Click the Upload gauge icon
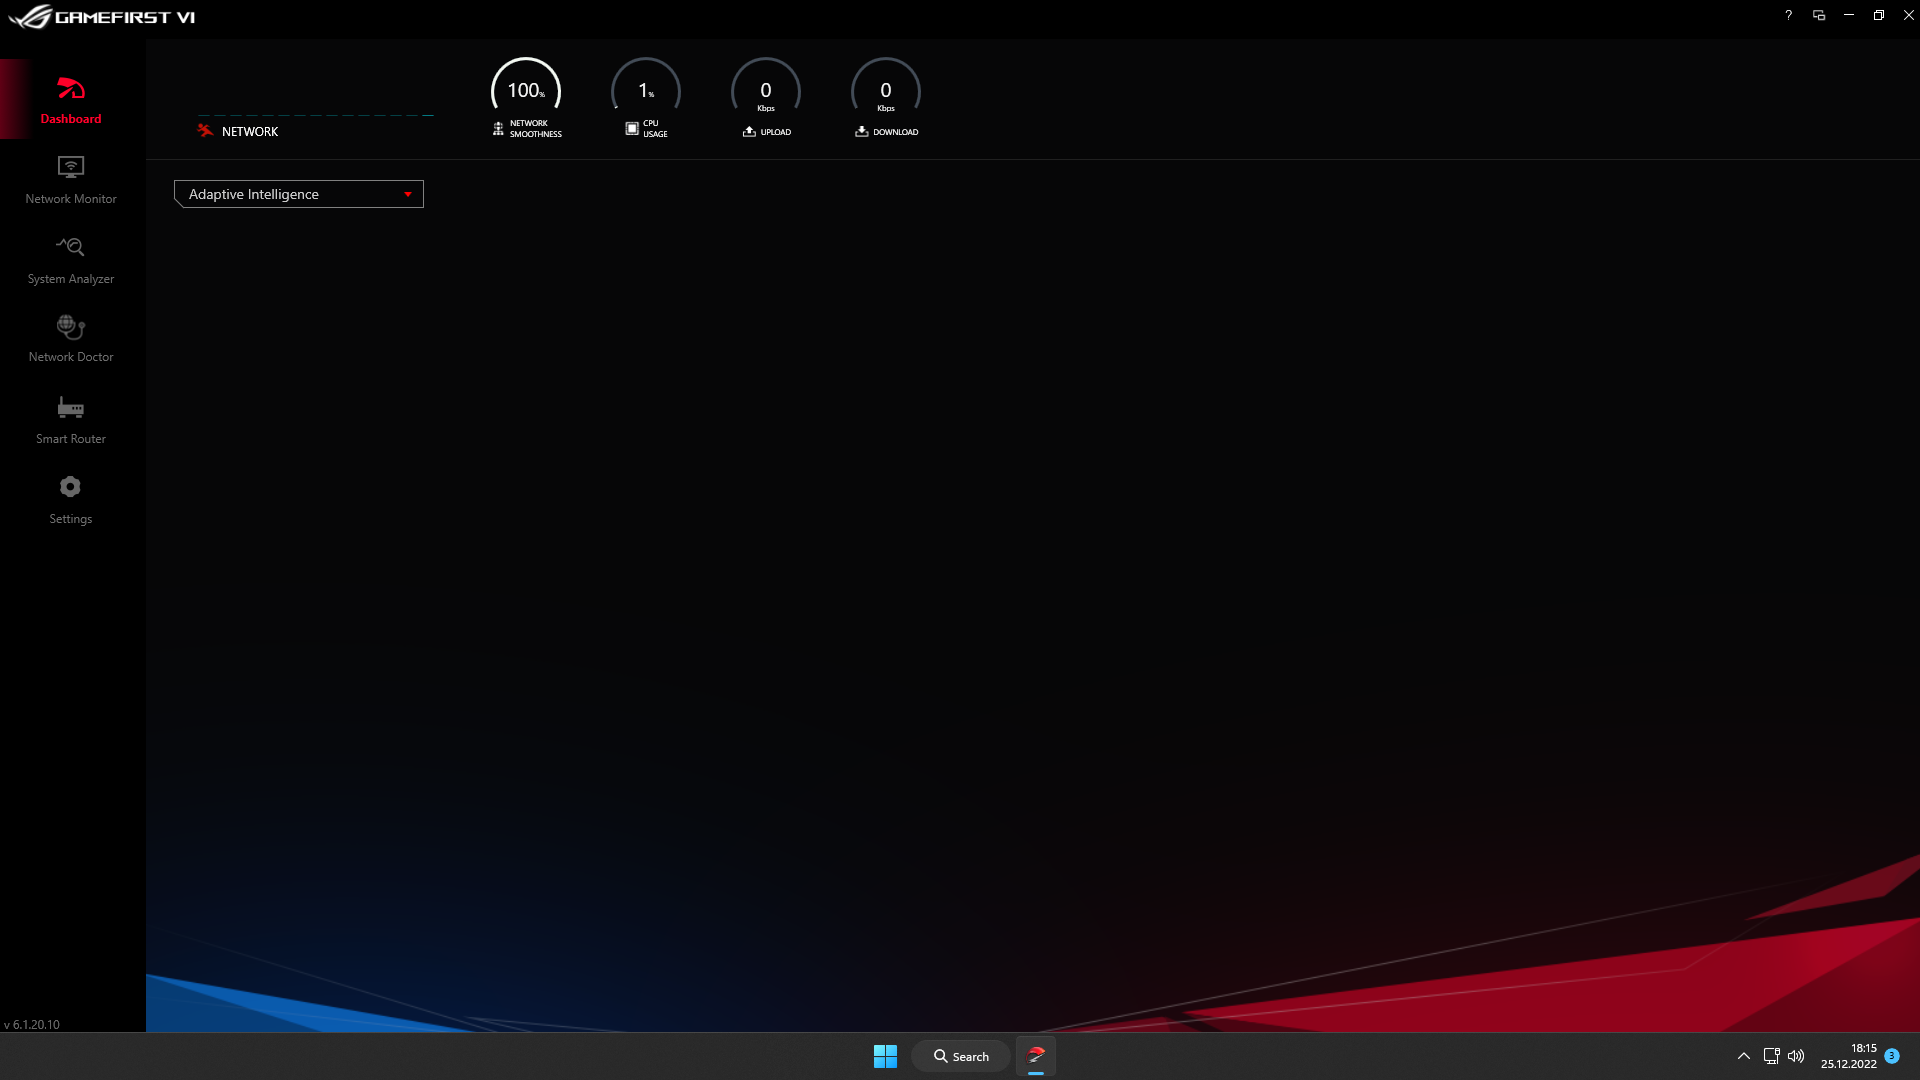Image resolution: width=1920 pixels, height=1080 pixels. [747, 130]
